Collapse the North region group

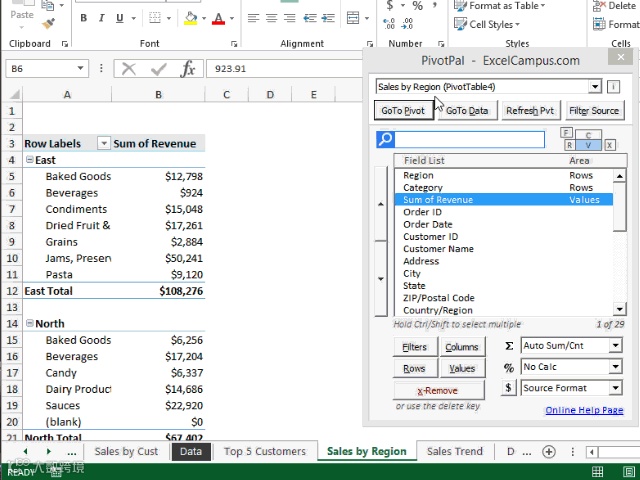(29, 323)
